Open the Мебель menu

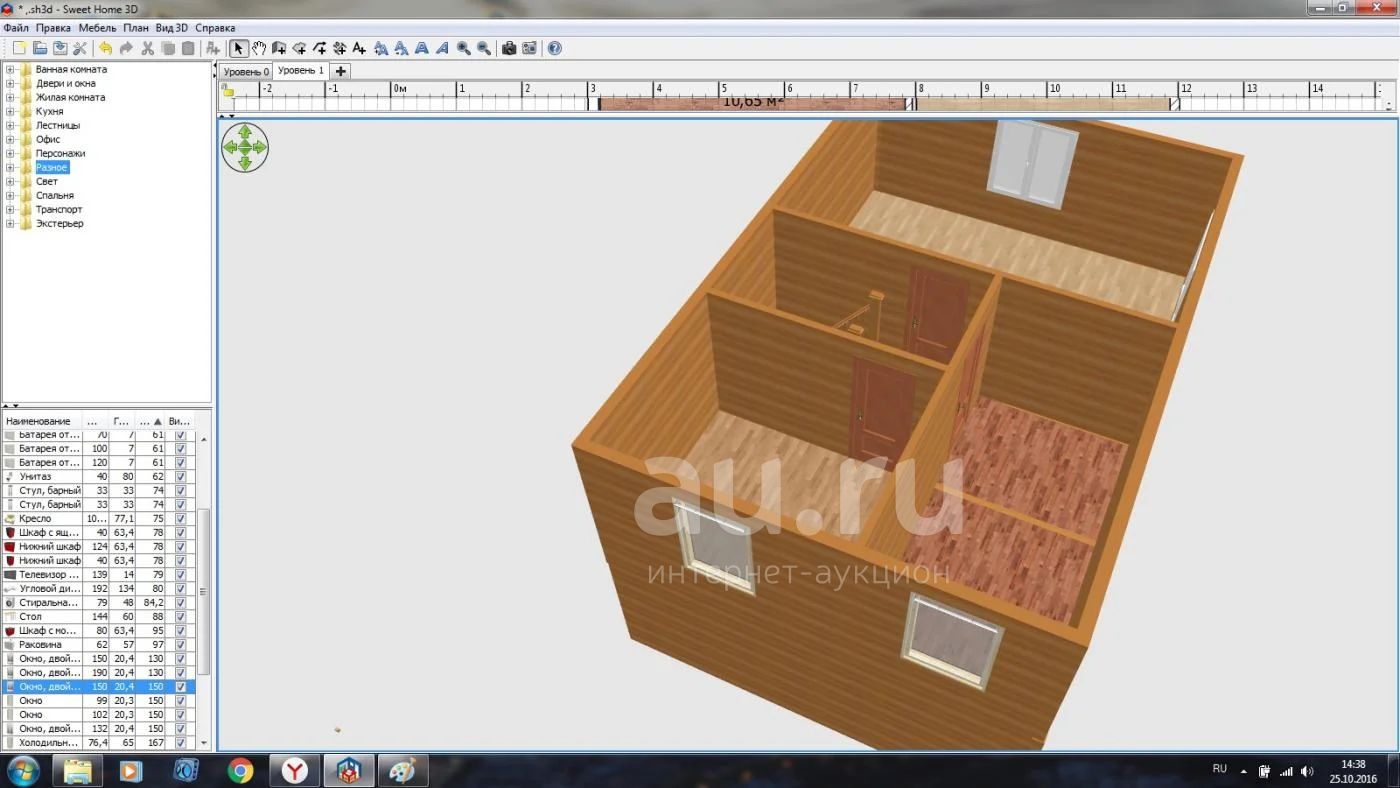click(97, 28)
